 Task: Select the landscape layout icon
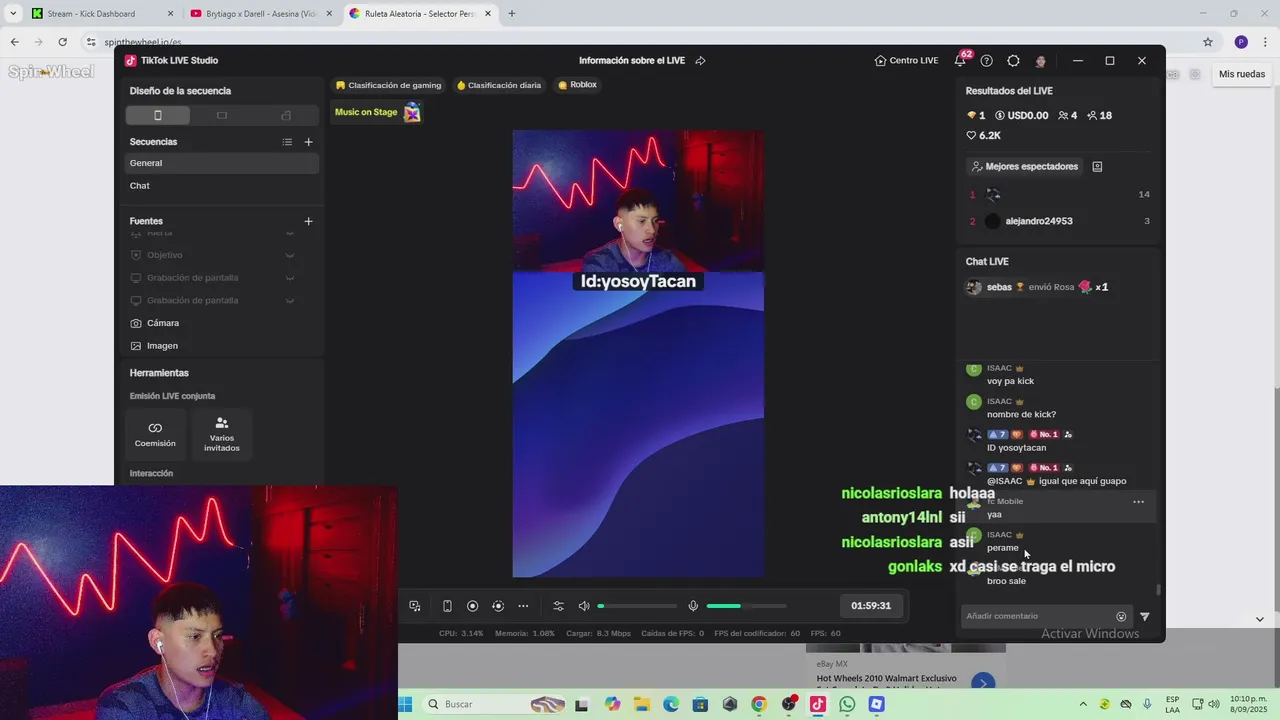(x=222, y=115)
